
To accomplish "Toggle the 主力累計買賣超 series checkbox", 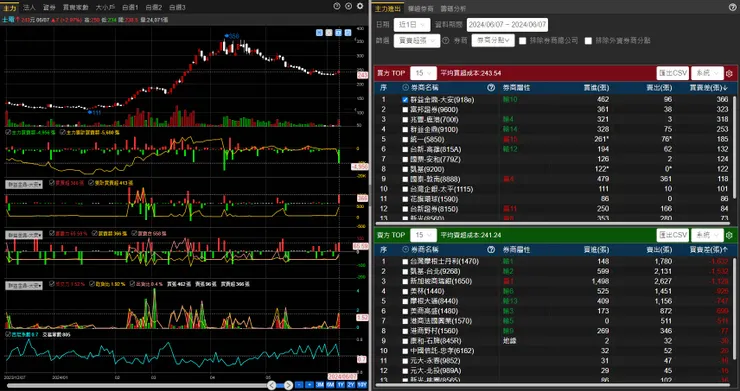I will (63, 133).
